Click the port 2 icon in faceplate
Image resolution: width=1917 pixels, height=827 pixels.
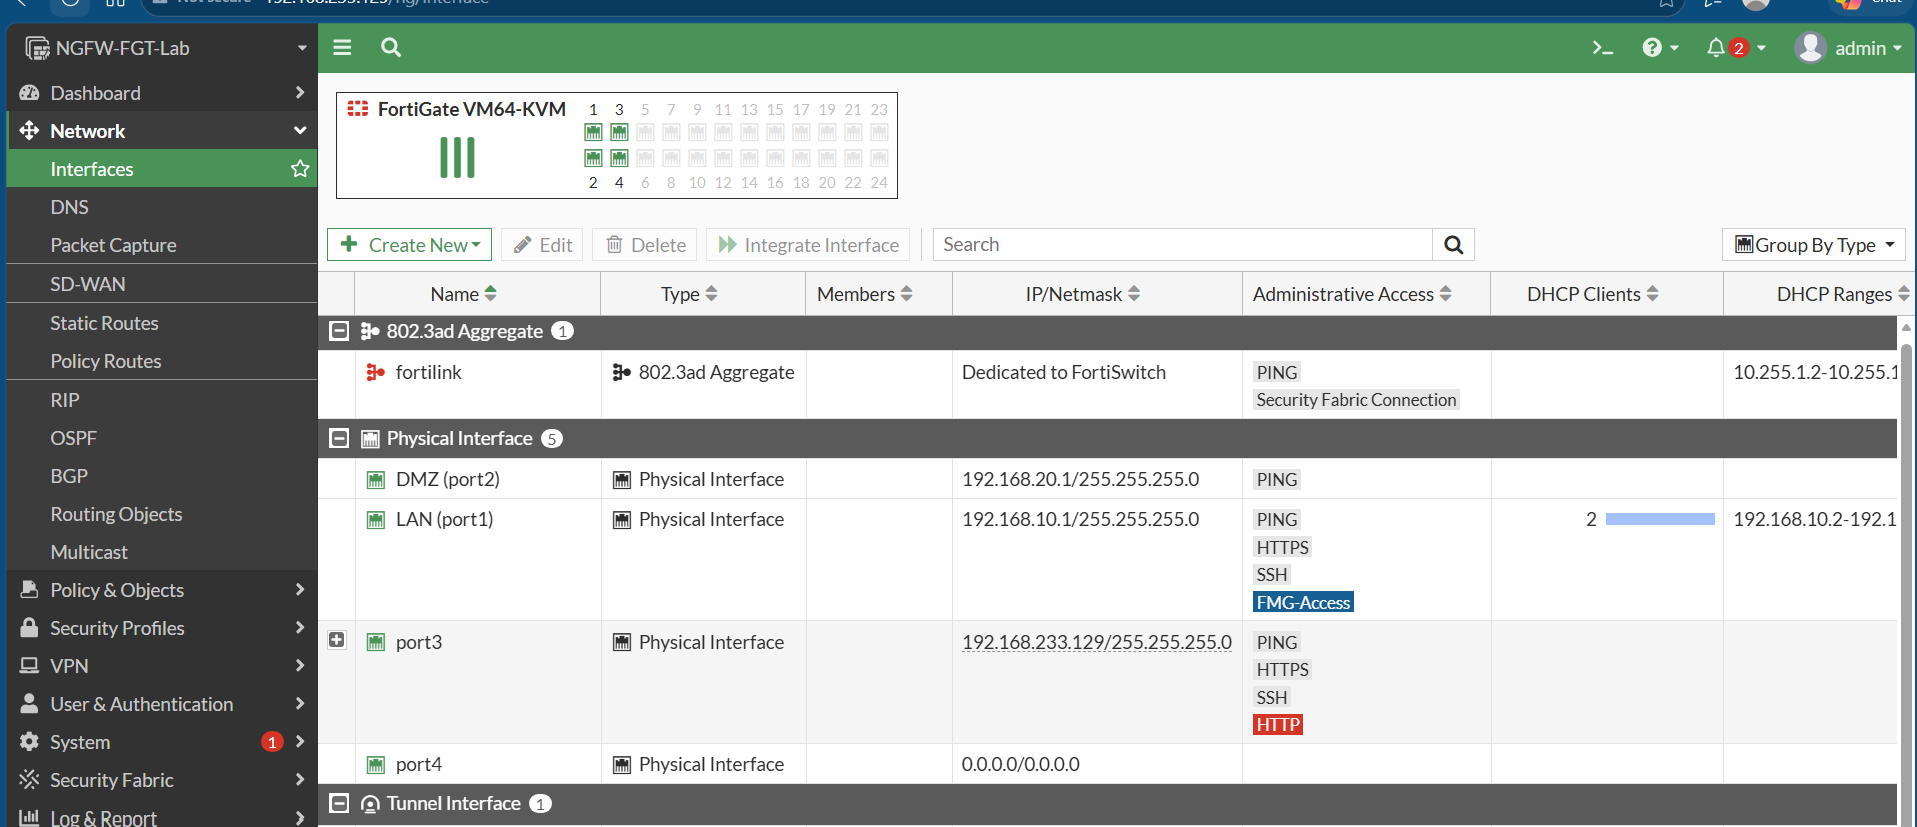[x=593, y=158]
